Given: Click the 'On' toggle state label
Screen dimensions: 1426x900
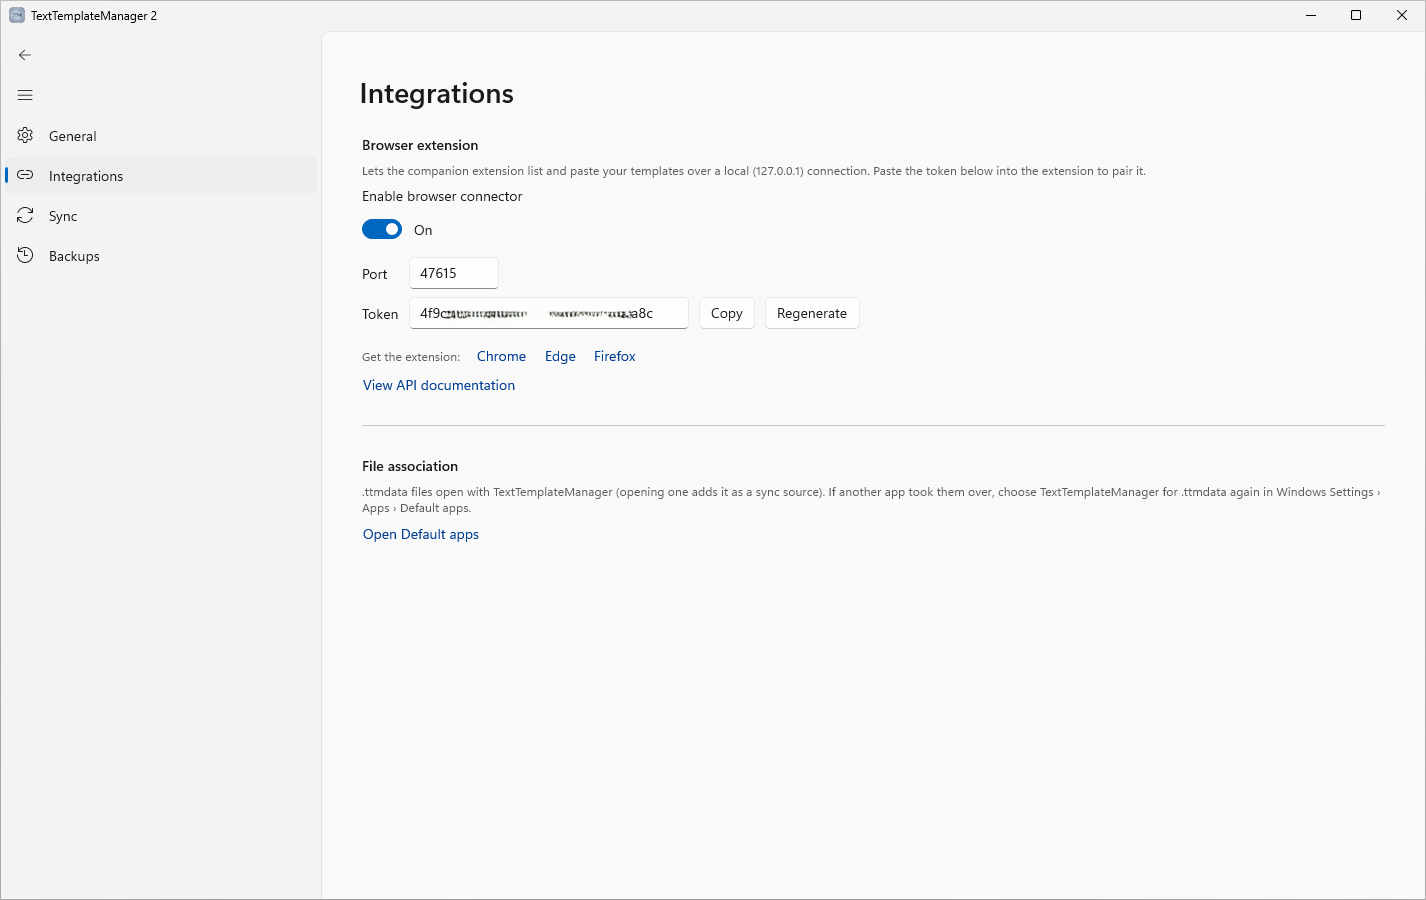Looking at the screenshot, I should 423,230.
